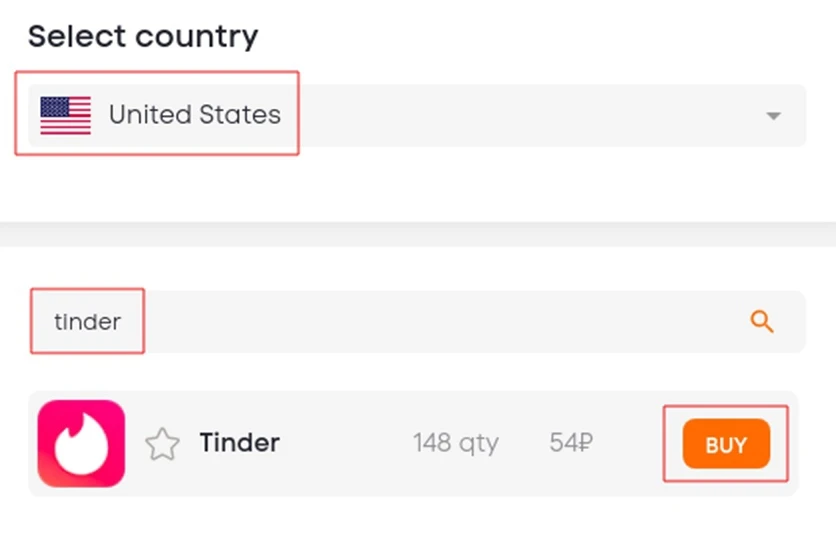The width and height of the screenshot is (836, 553).
Task: Select the 'United States' country label
Action: 195,115
